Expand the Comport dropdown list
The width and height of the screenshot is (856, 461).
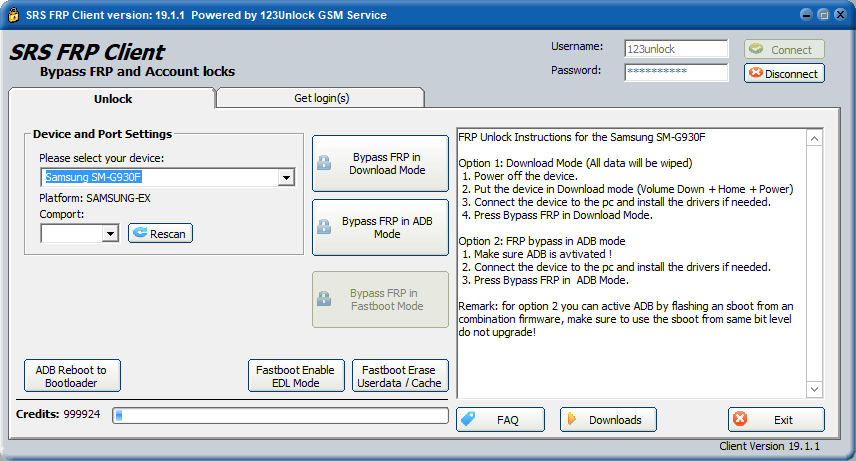pyautogui.click(x=110, y=233)
